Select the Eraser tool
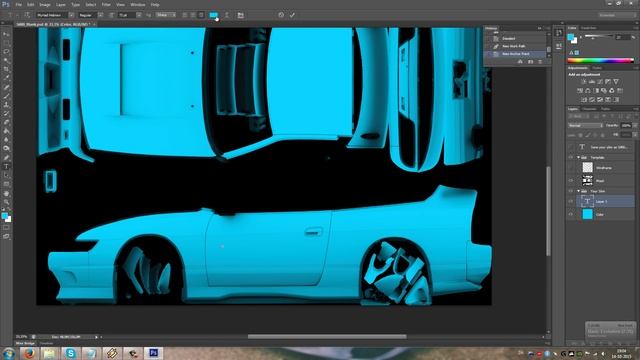Screen dimensions: 640x360 click(x=6, y=122)
